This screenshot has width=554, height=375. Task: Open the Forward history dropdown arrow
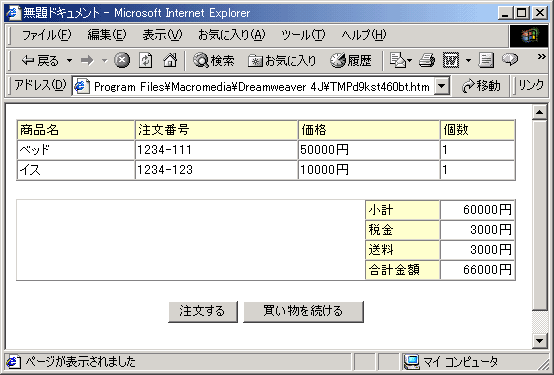(x=105, y=61)
